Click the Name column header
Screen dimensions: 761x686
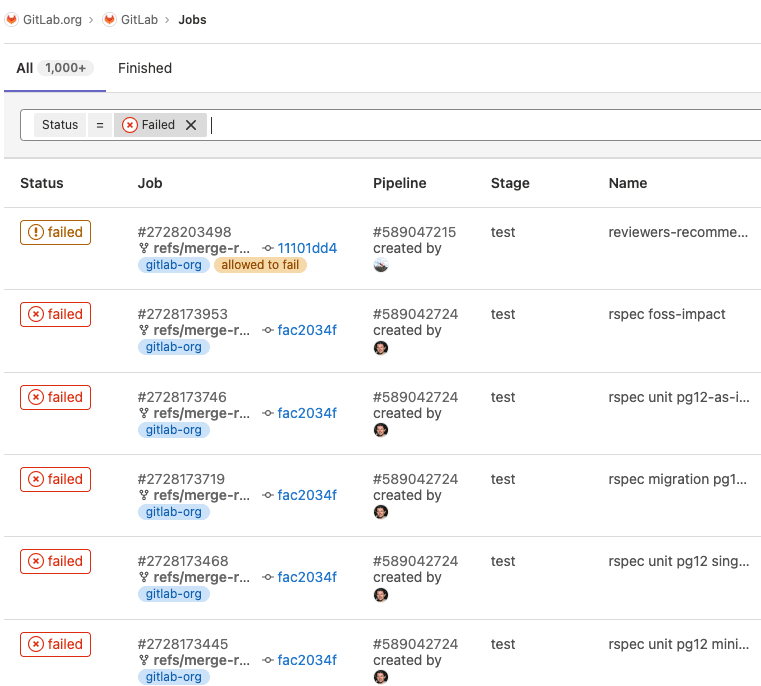[628, 183]
